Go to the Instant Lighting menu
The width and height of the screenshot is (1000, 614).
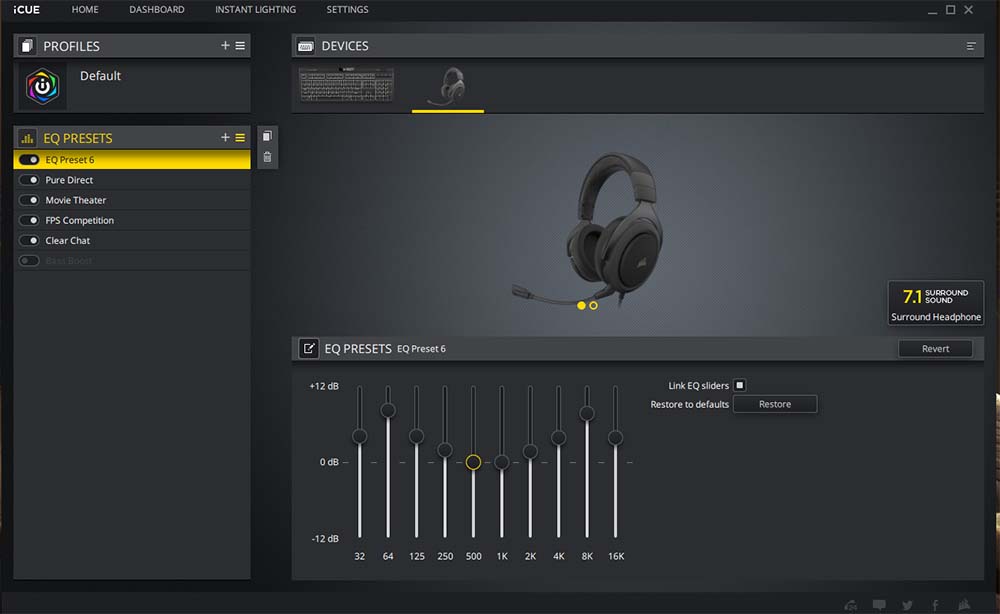pos(255,10)
